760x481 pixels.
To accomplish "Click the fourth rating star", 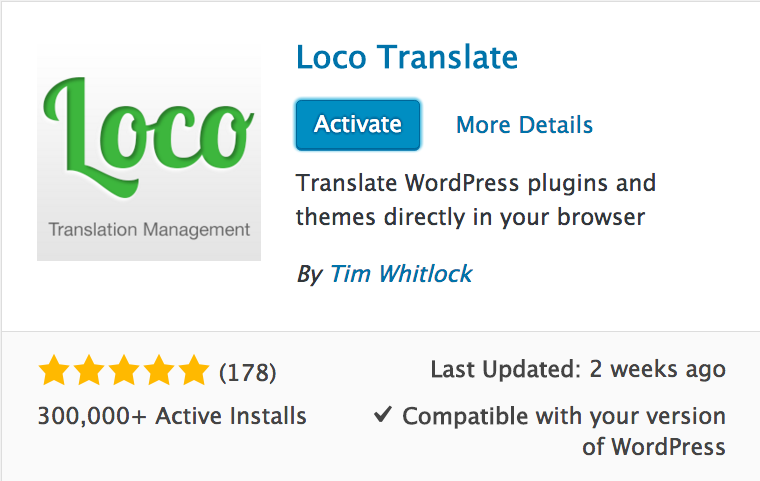I will coord(159,372).
